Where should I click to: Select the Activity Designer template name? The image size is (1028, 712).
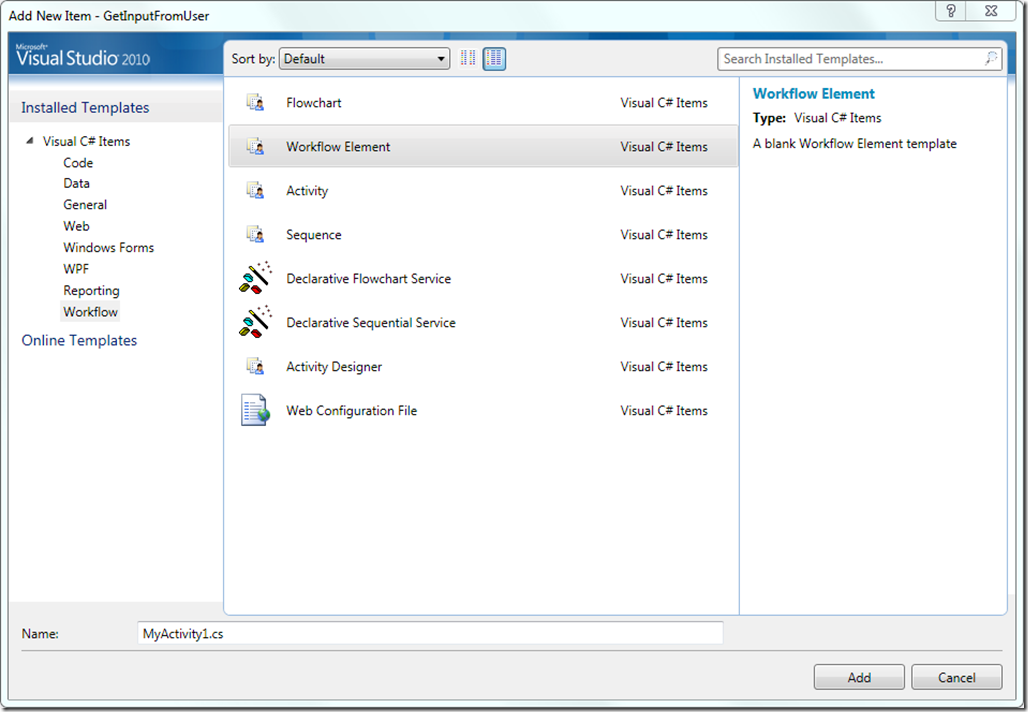coord(334,366)
